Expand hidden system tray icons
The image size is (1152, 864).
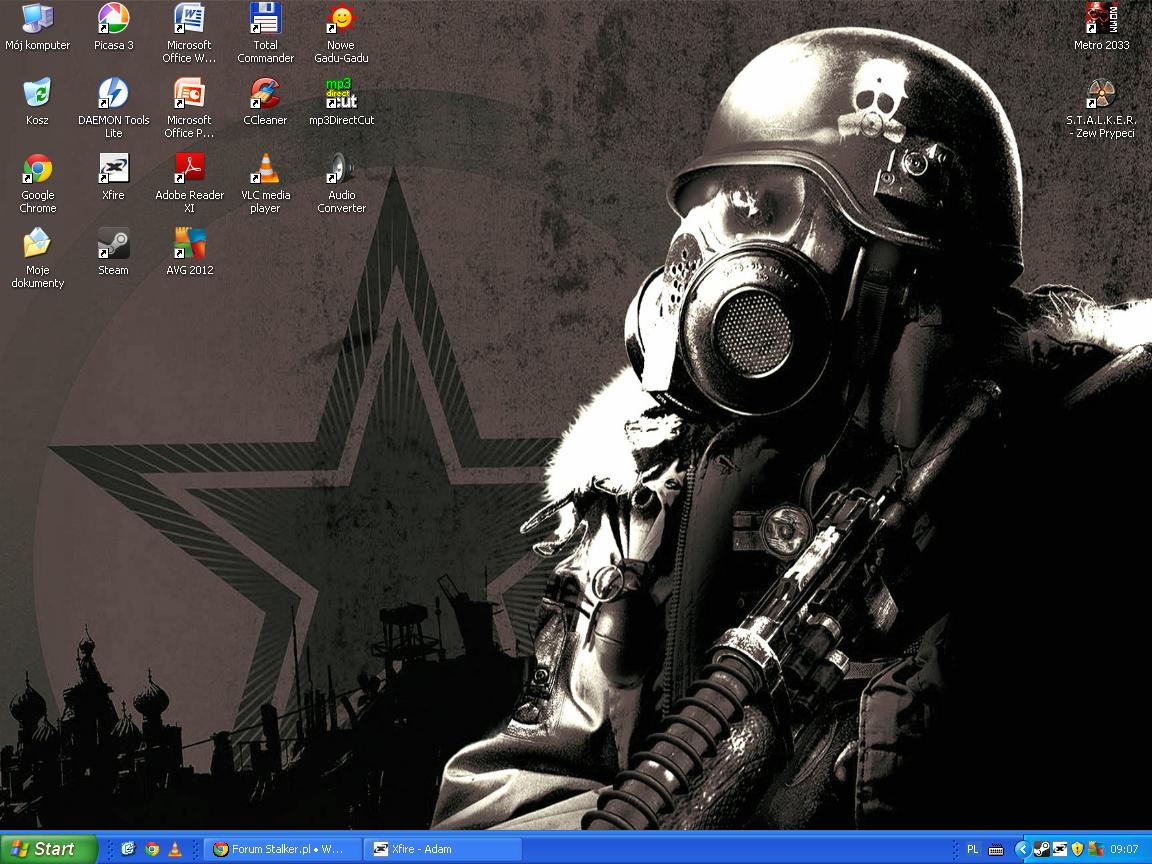(1021, 849)
